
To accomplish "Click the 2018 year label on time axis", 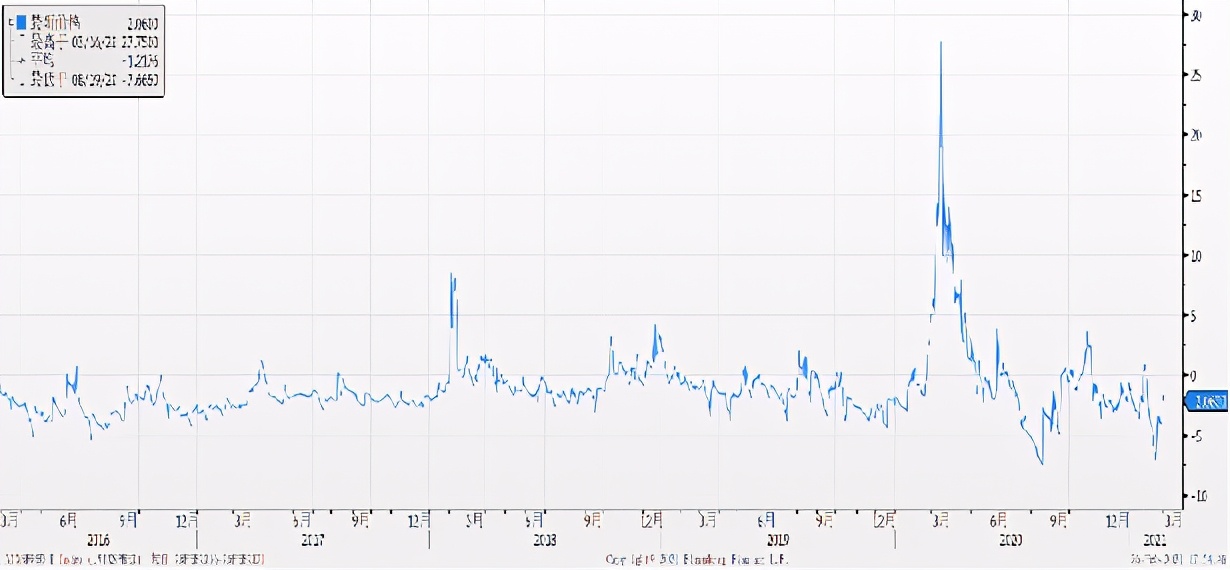I will 545,539.
